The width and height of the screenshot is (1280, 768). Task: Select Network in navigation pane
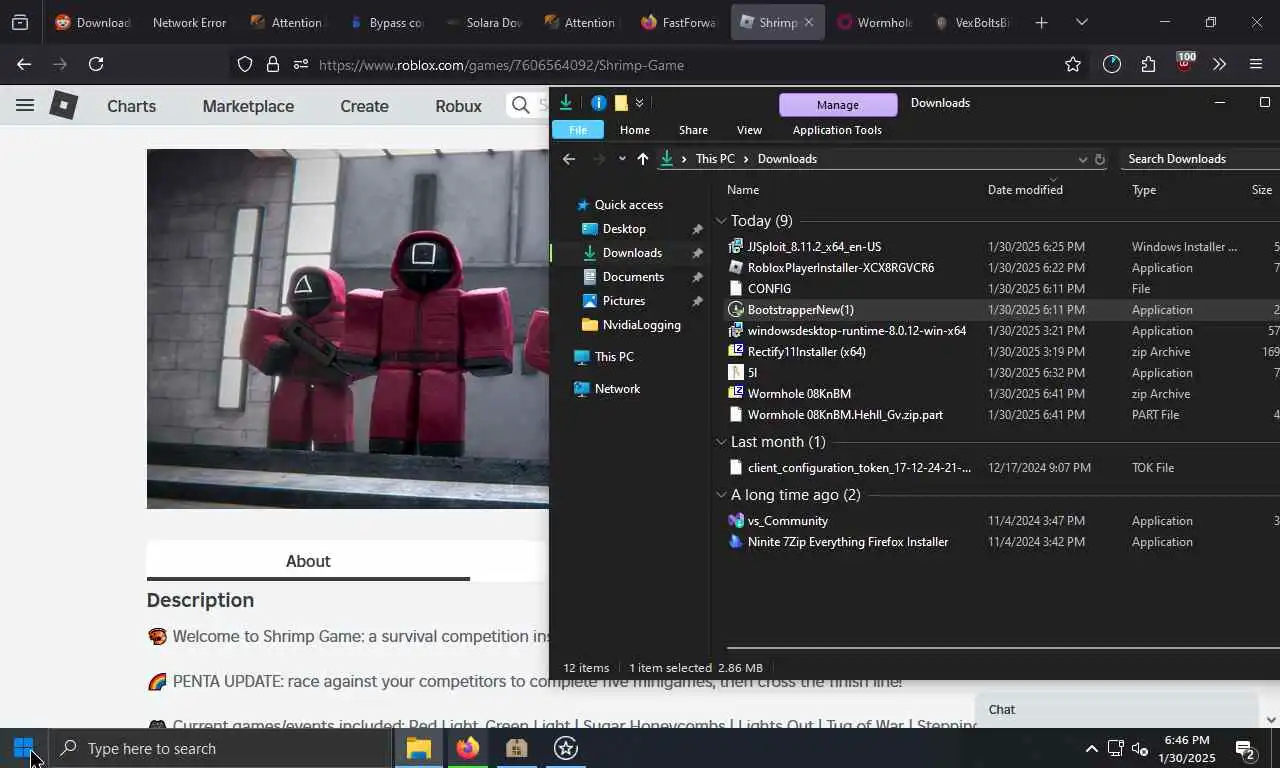(x=617, y=389)
